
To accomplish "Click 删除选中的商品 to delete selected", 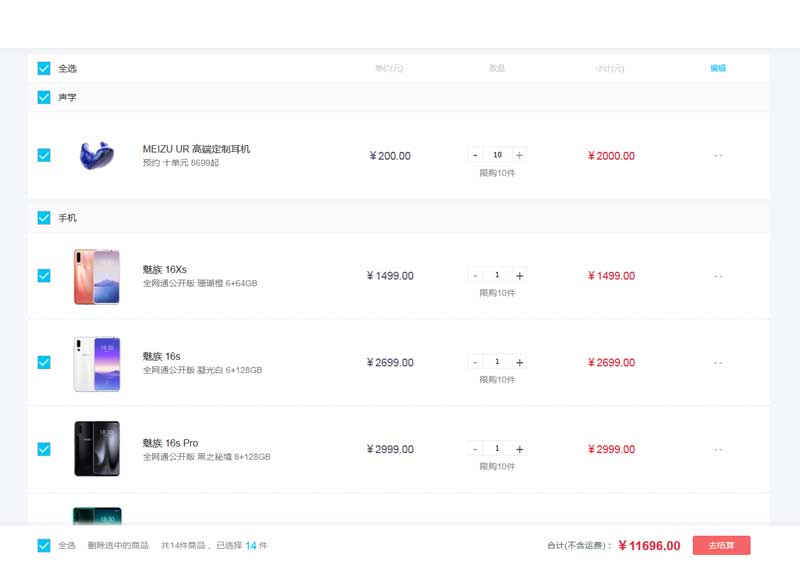I will point(118,545).
